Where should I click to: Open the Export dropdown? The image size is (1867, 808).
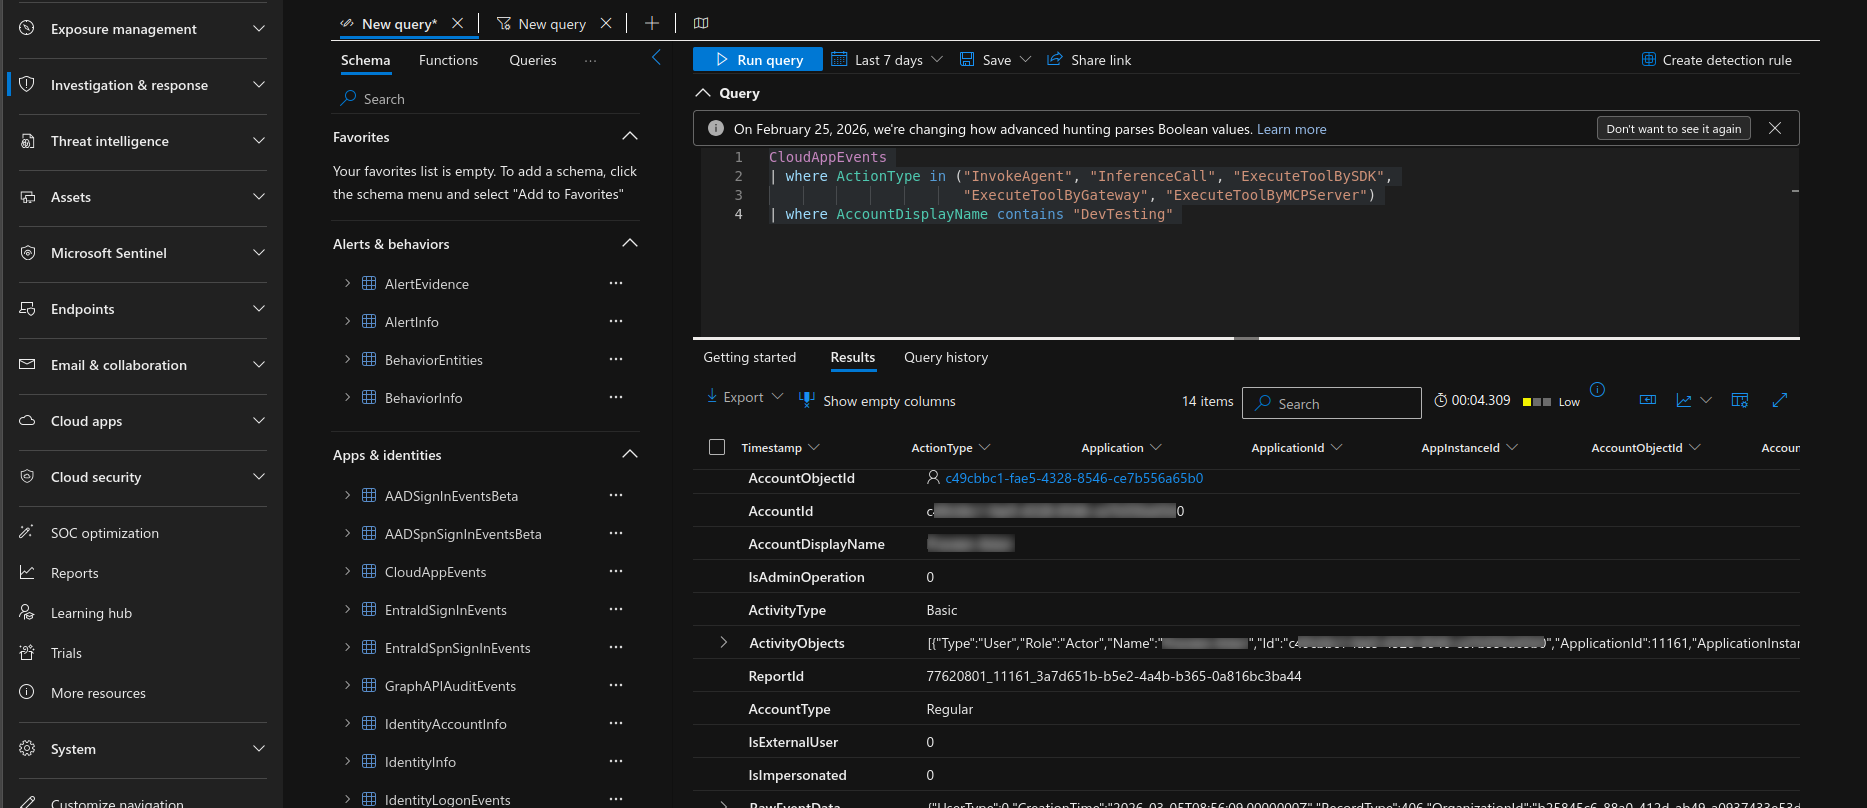744,397
